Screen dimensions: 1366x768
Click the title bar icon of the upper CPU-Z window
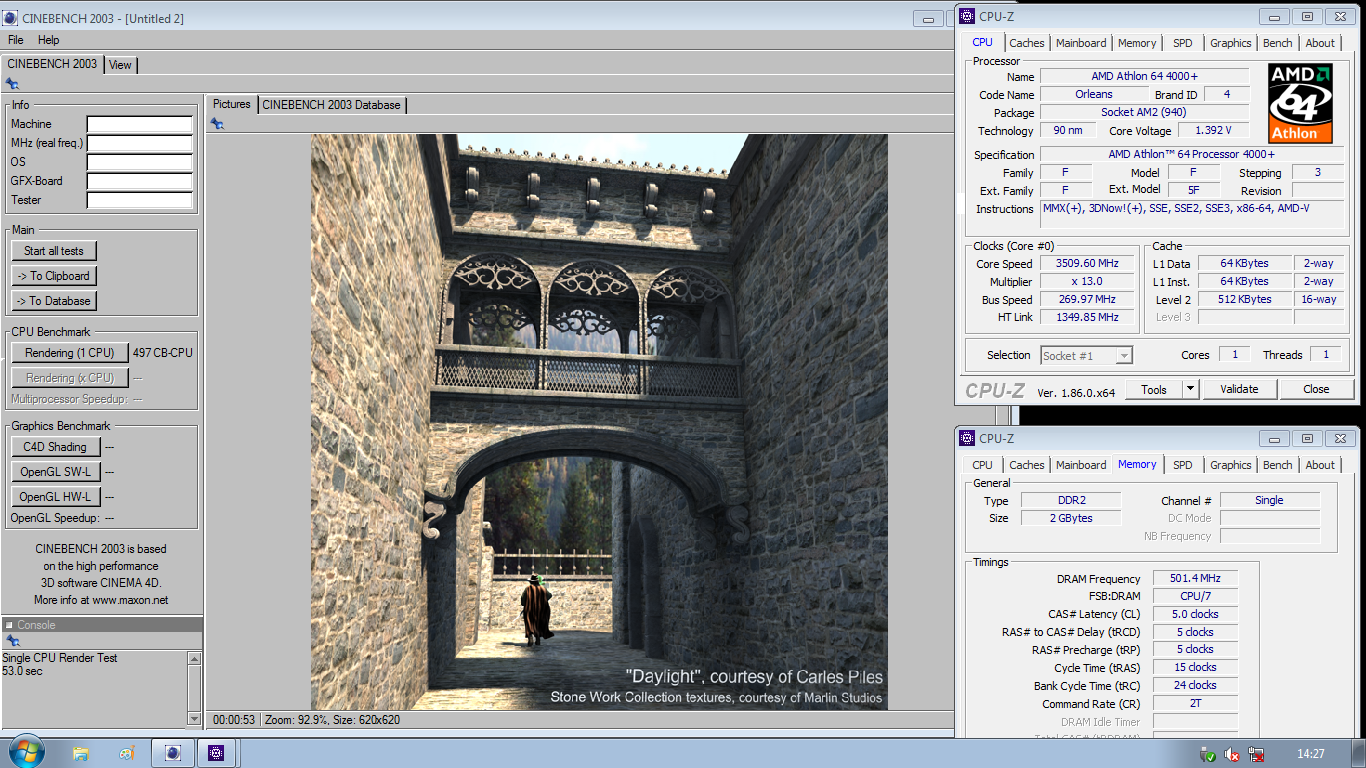point(967,16)
